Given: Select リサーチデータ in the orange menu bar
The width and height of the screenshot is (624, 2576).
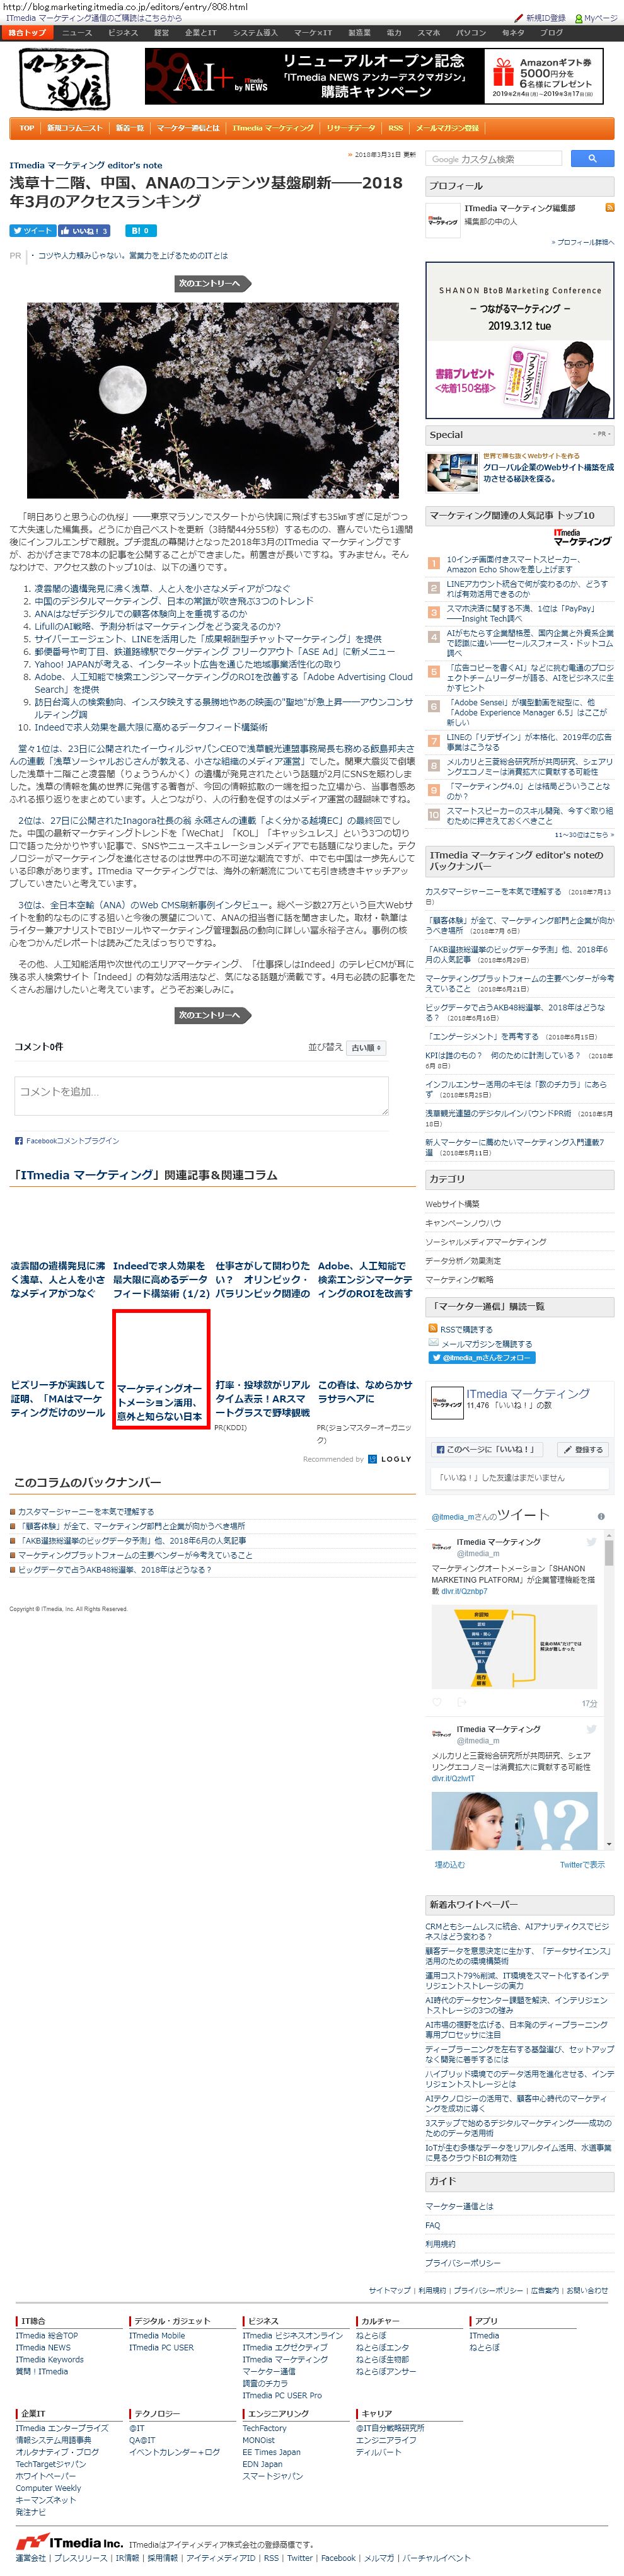Looking at the screenshot, I should (x=351, y=128).
